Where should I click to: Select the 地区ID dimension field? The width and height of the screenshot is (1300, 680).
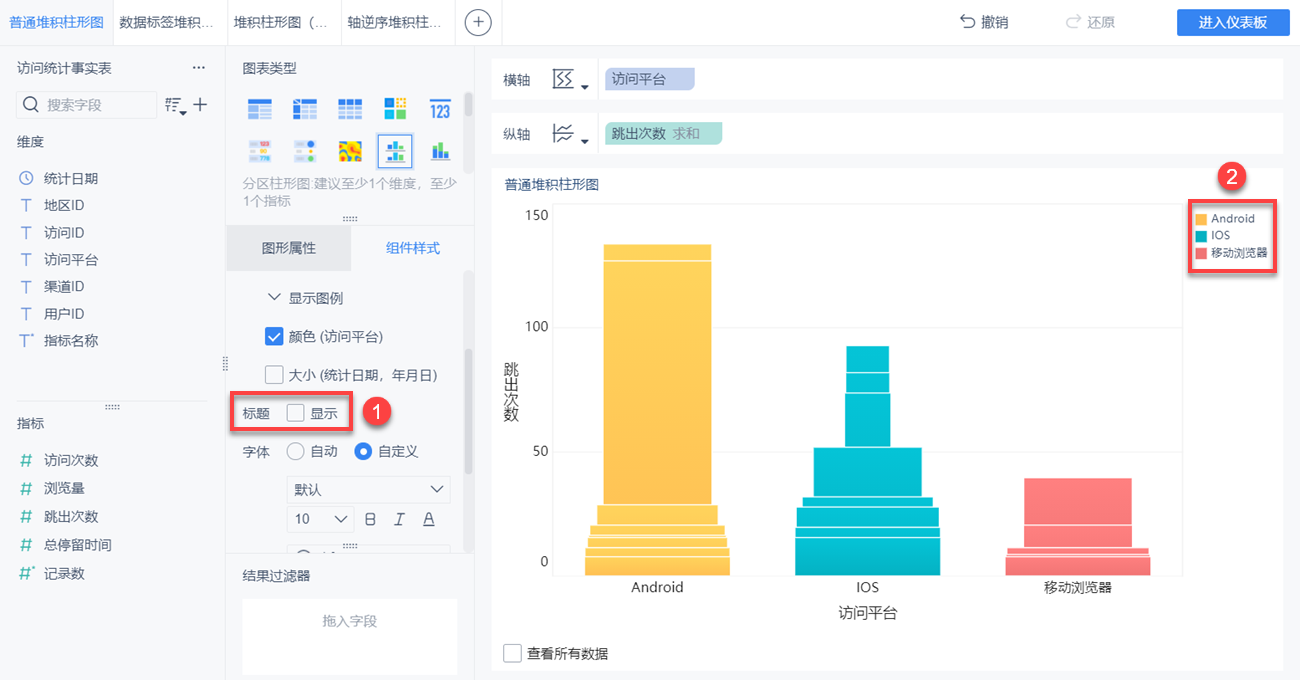point(64,205)
